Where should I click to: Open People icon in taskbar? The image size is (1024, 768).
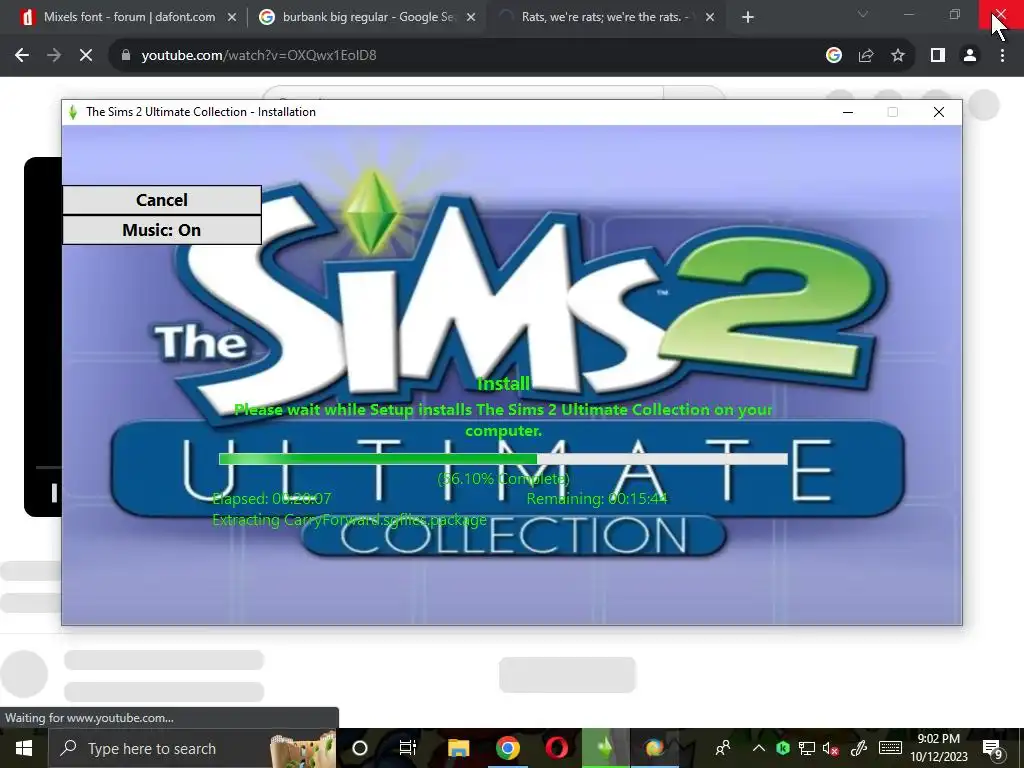[723, 748]
